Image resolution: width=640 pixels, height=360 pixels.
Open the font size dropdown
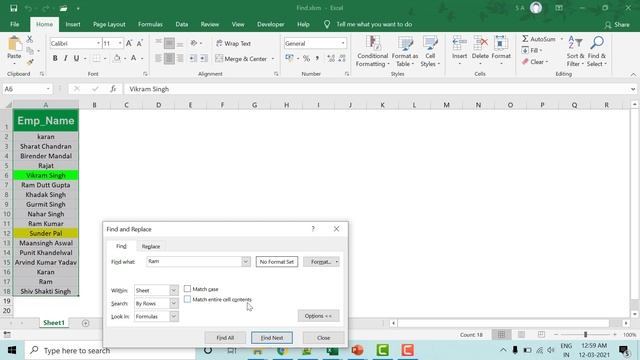(120, 43)
